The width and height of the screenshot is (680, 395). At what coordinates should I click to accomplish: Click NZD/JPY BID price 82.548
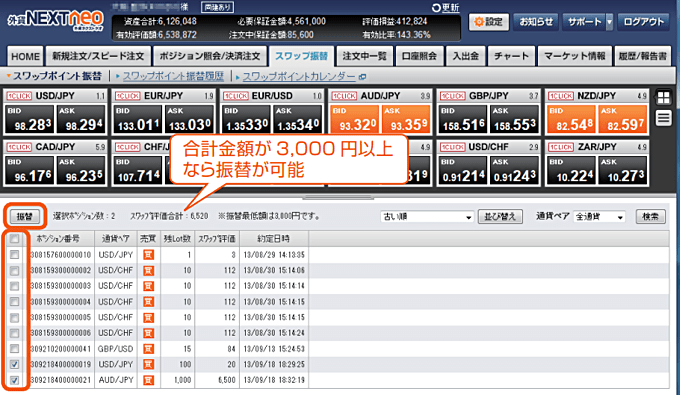tap(572, 119)
